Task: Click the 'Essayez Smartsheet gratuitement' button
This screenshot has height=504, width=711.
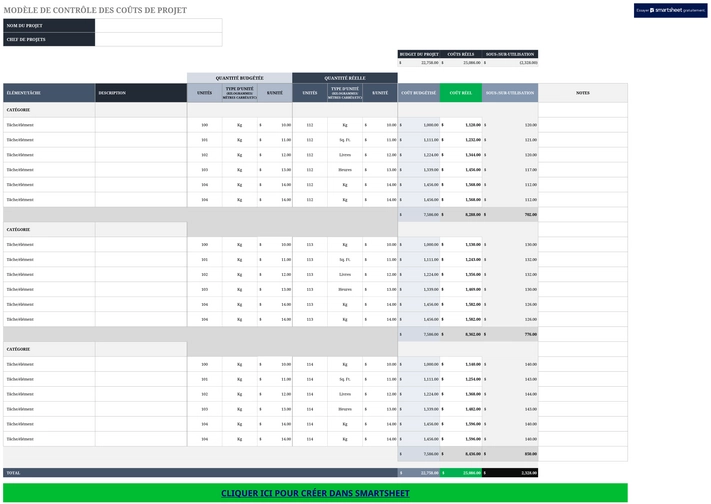Action: click(x=670, y=10)
